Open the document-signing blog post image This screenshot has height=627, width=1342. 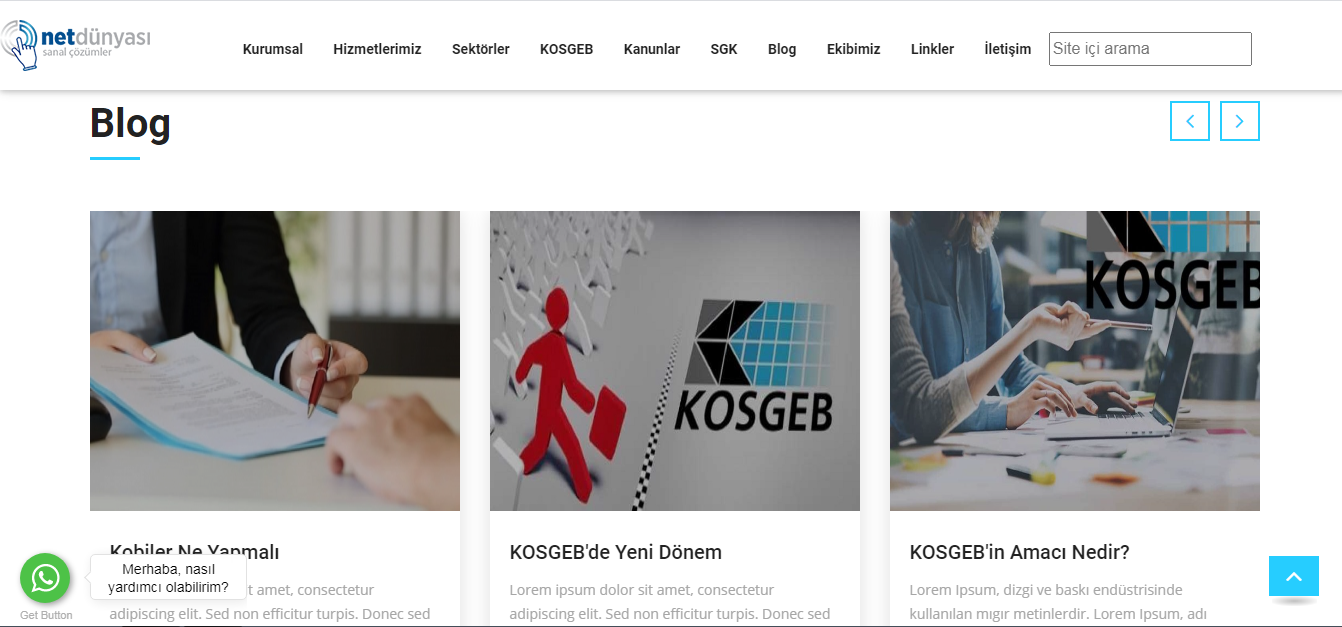pyautogui.click(x=275, y=361)
